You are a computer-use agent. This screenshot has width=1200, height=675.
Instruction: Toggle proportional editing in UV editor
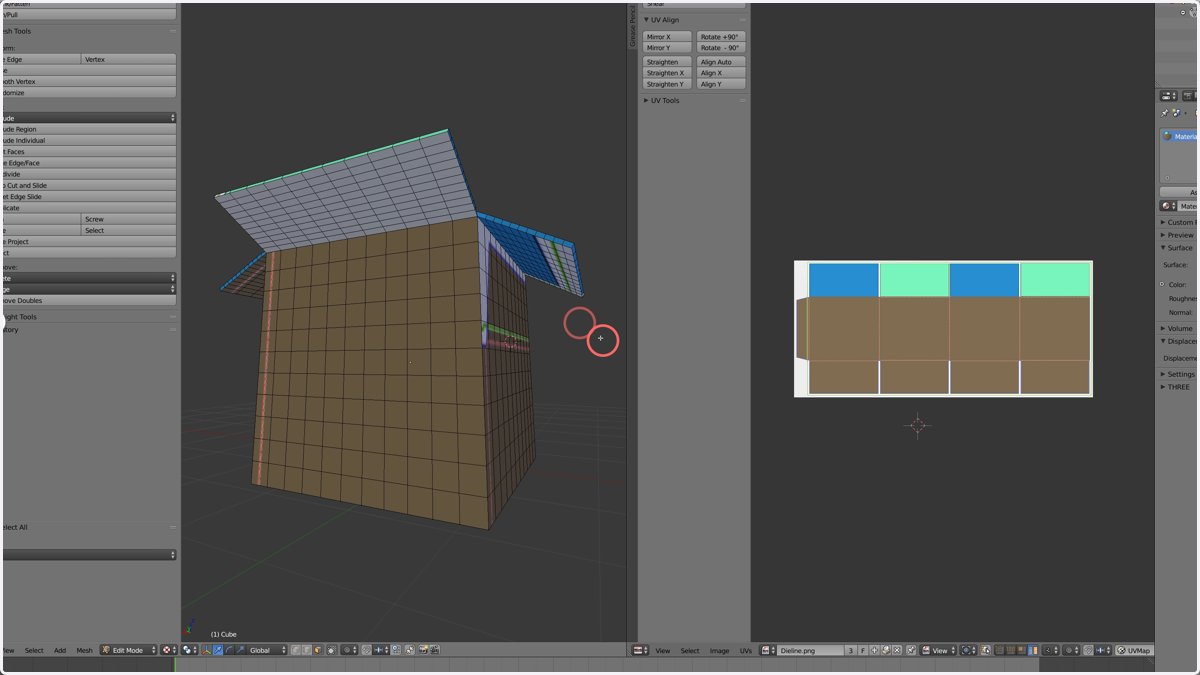1071,650
